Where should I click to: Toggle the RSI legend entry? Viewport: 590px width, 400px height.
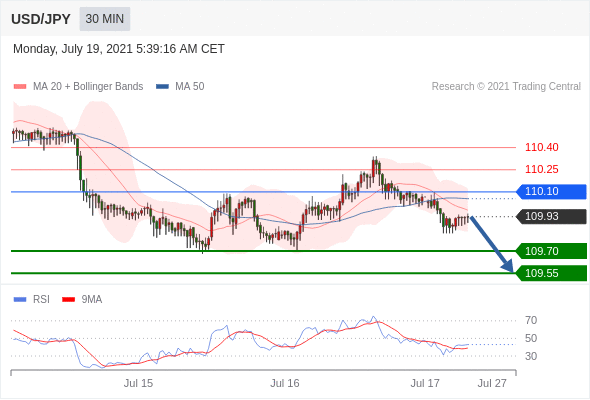[32, 300]
